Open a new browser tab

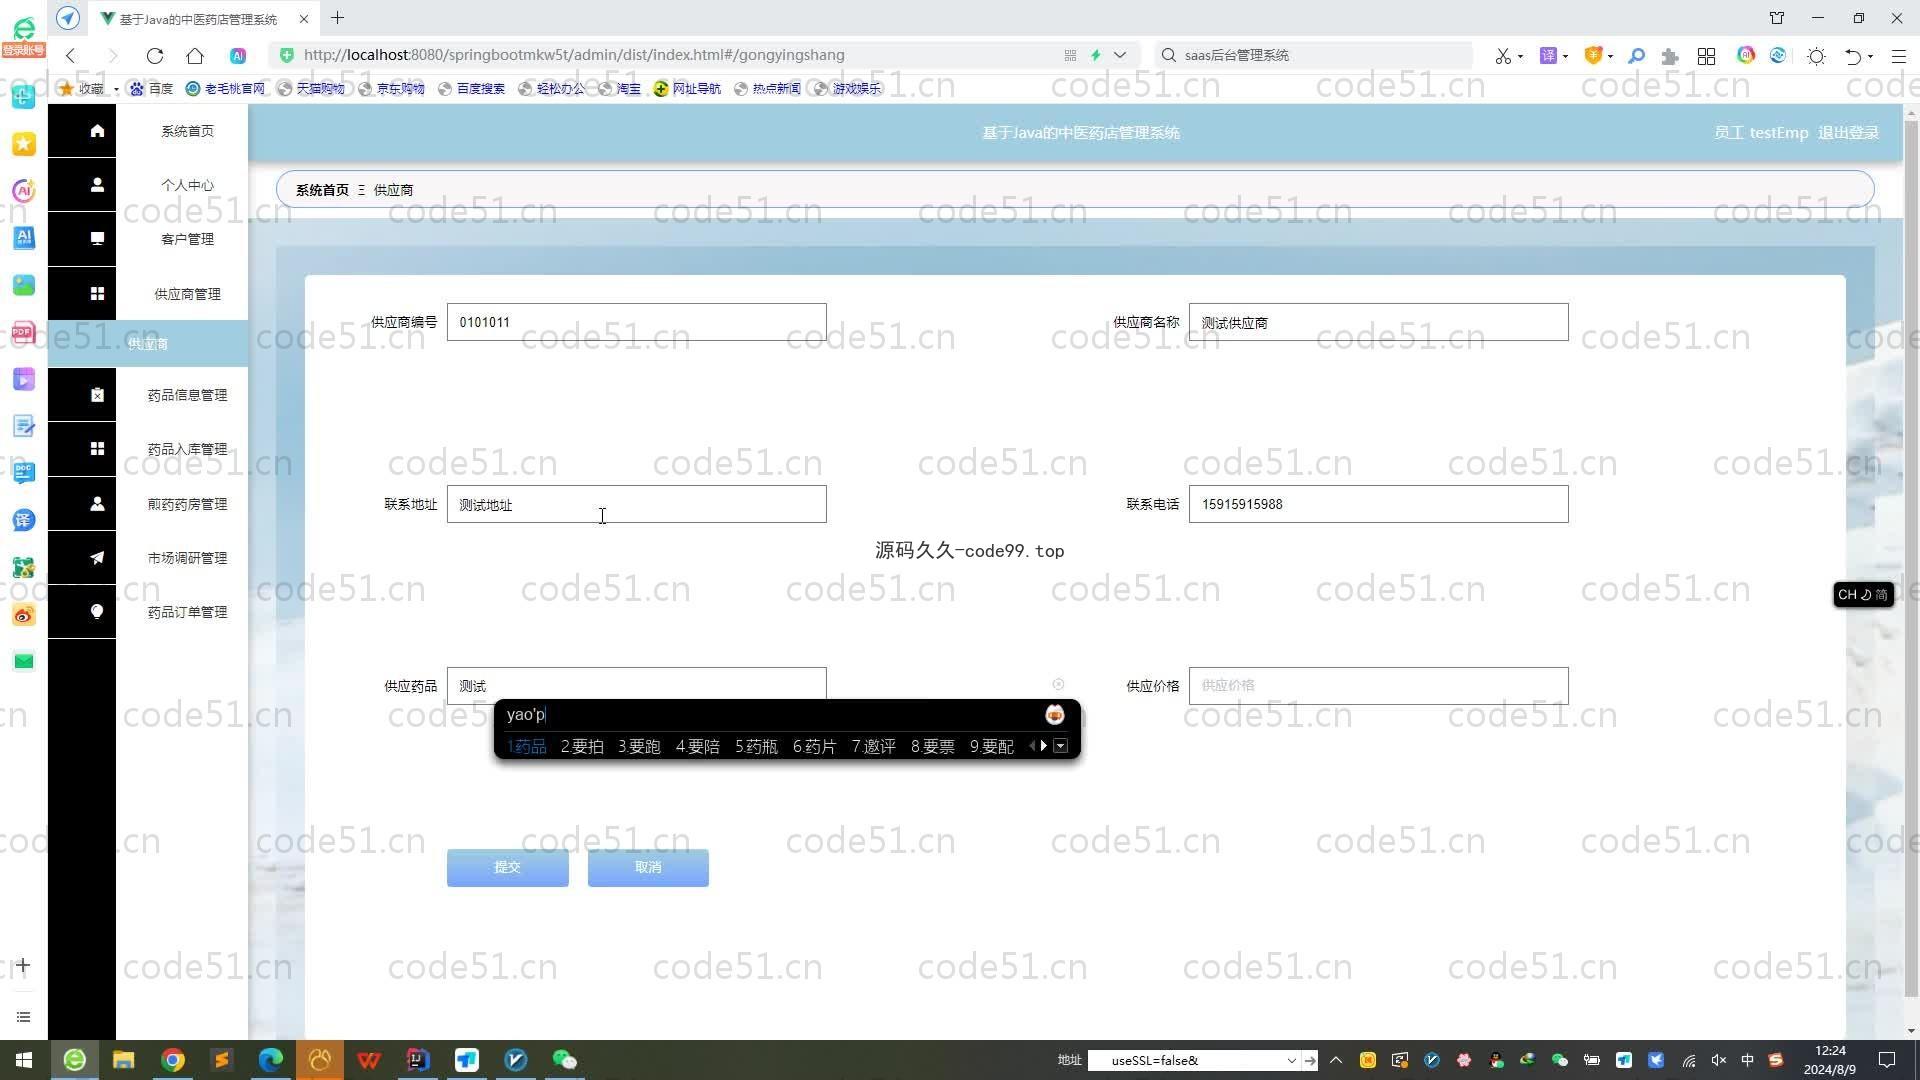pos(338,18)
